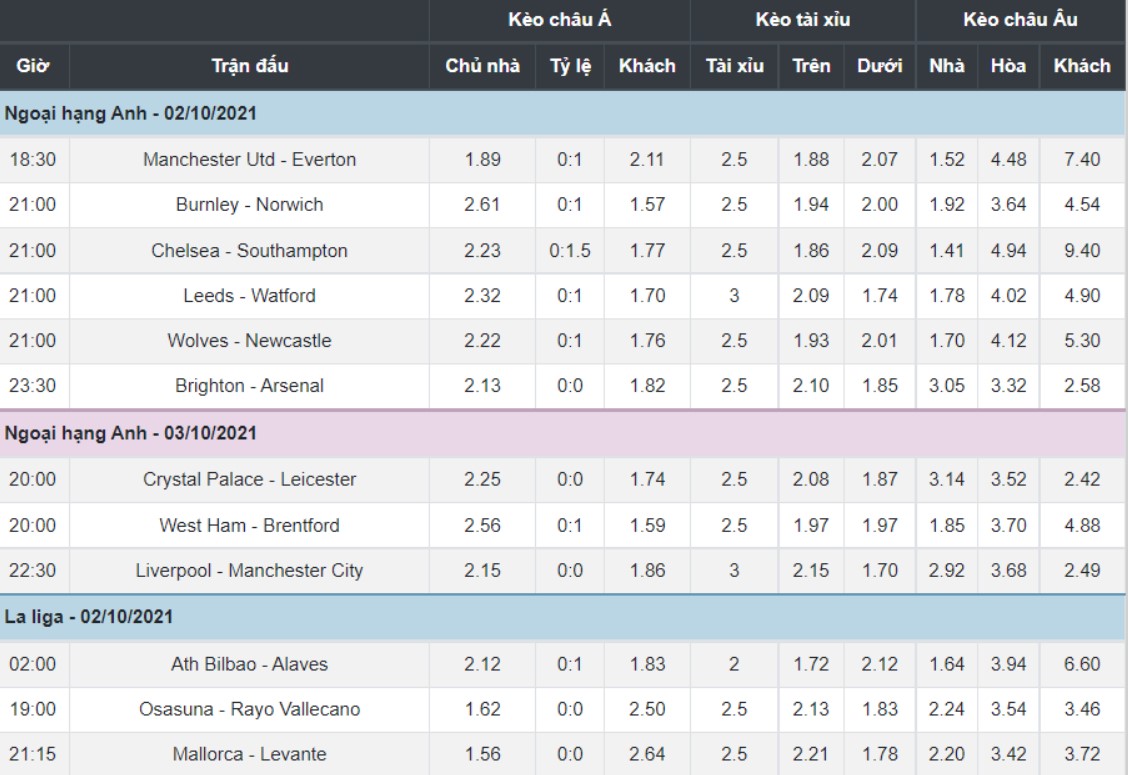Viewport: 1128px width, 775px height.
Task: Select the Ngoại hạng Anh 03/10/2021 section
Action: click(563, 432)
